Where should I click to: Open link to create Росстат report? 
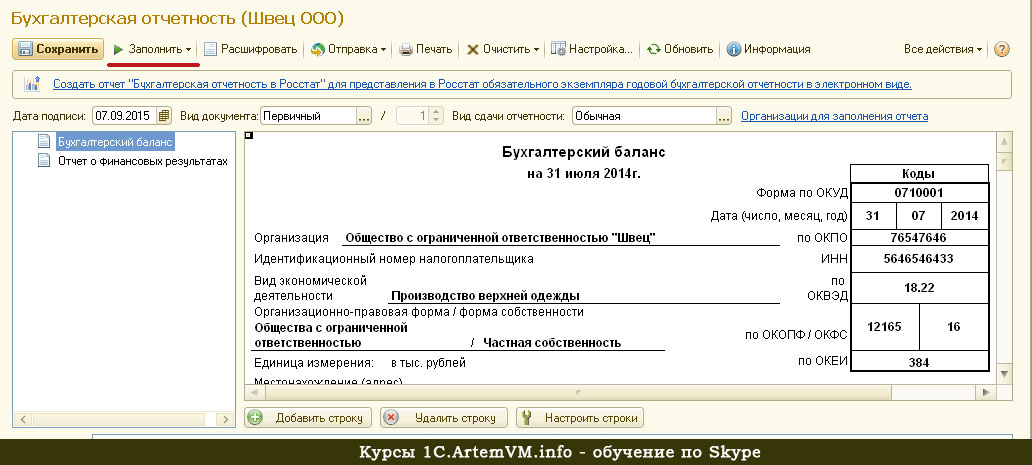tap(481, 85)
